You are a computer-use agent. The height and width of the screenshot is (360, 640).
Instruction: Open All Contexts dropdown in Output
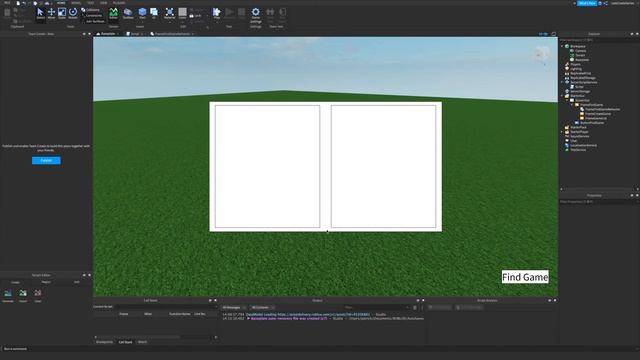(x=262, y=307)
